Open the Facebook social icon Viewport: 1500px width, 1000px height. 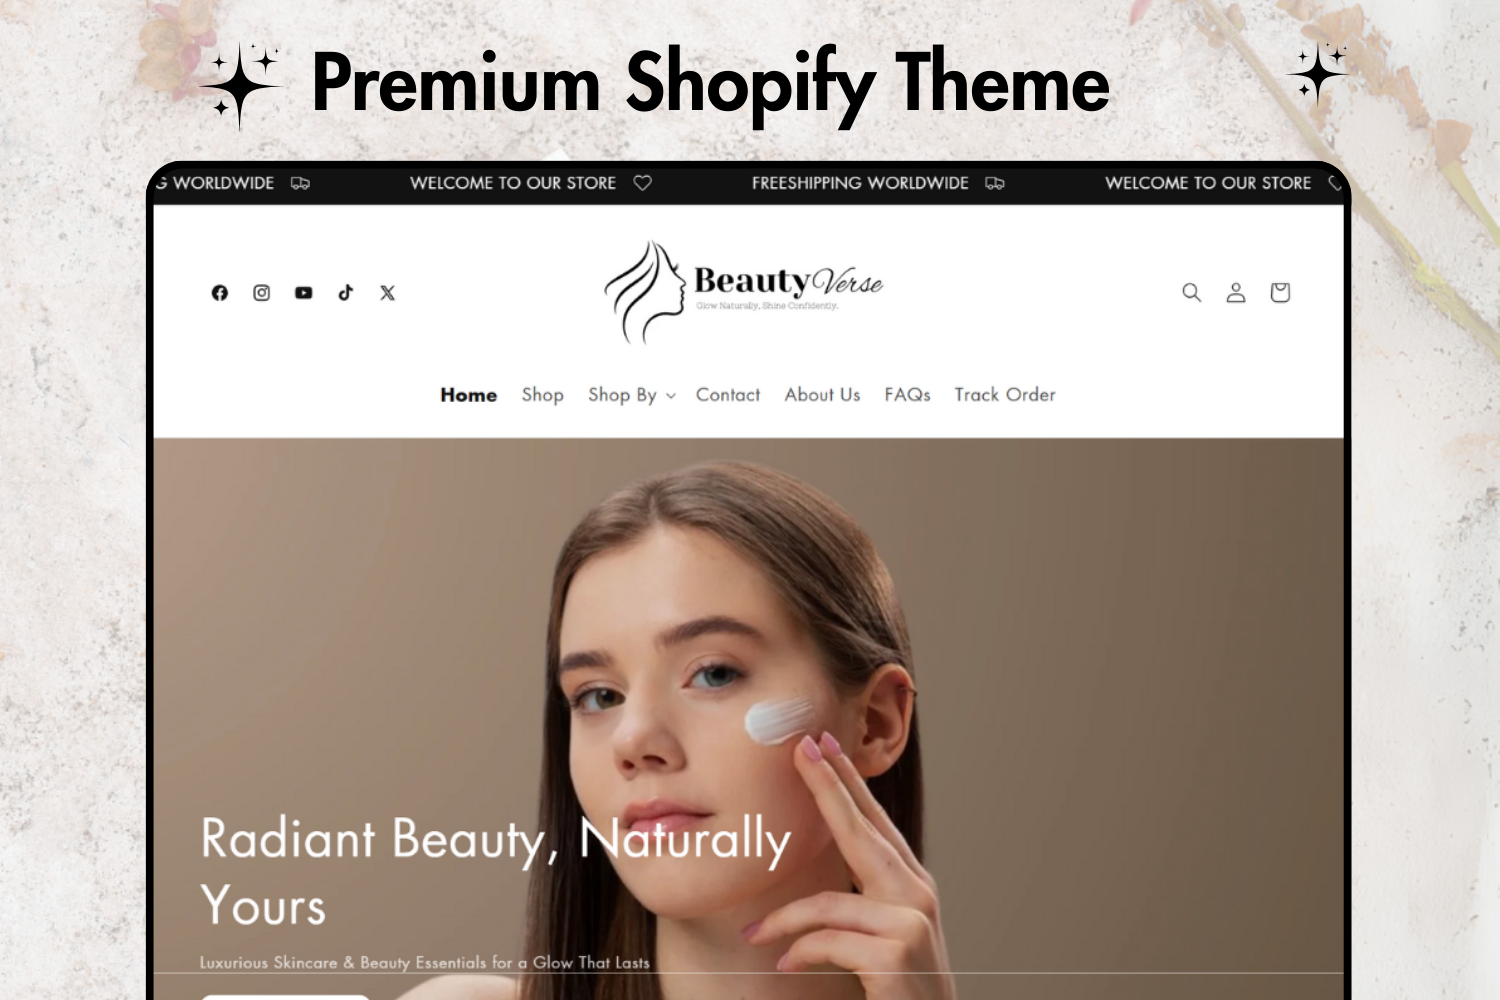pyautogui.click(x=220, y=293)
